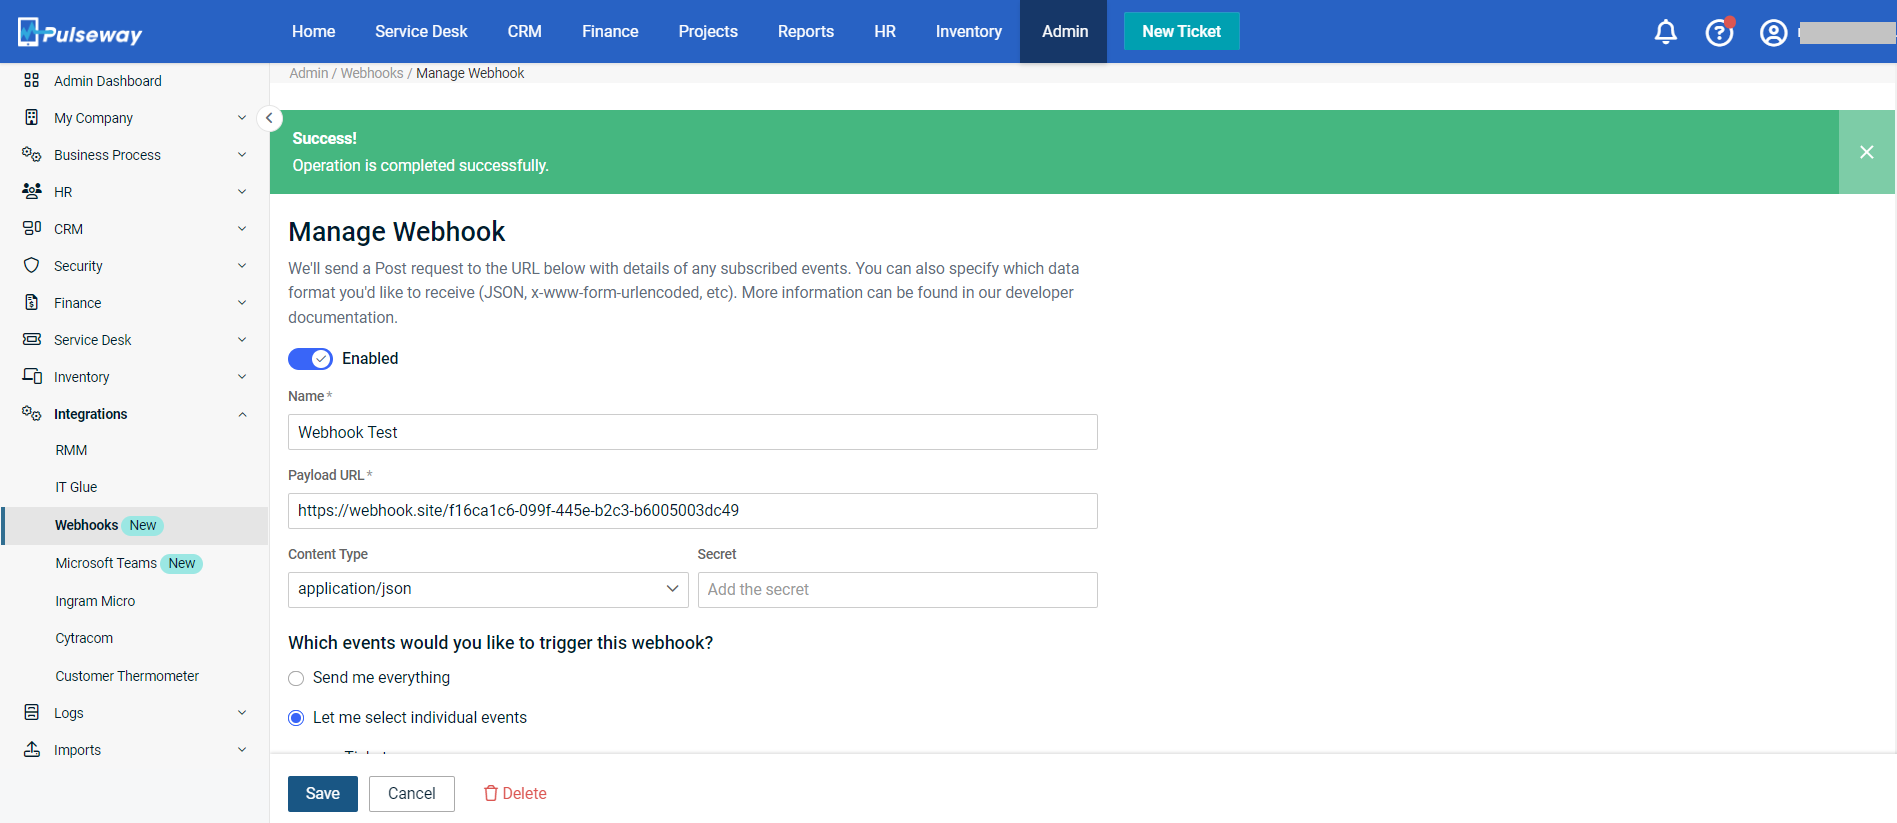This screenshot has height=823, width=1897.
Task: Click the Save button
Action: [322, 794]
